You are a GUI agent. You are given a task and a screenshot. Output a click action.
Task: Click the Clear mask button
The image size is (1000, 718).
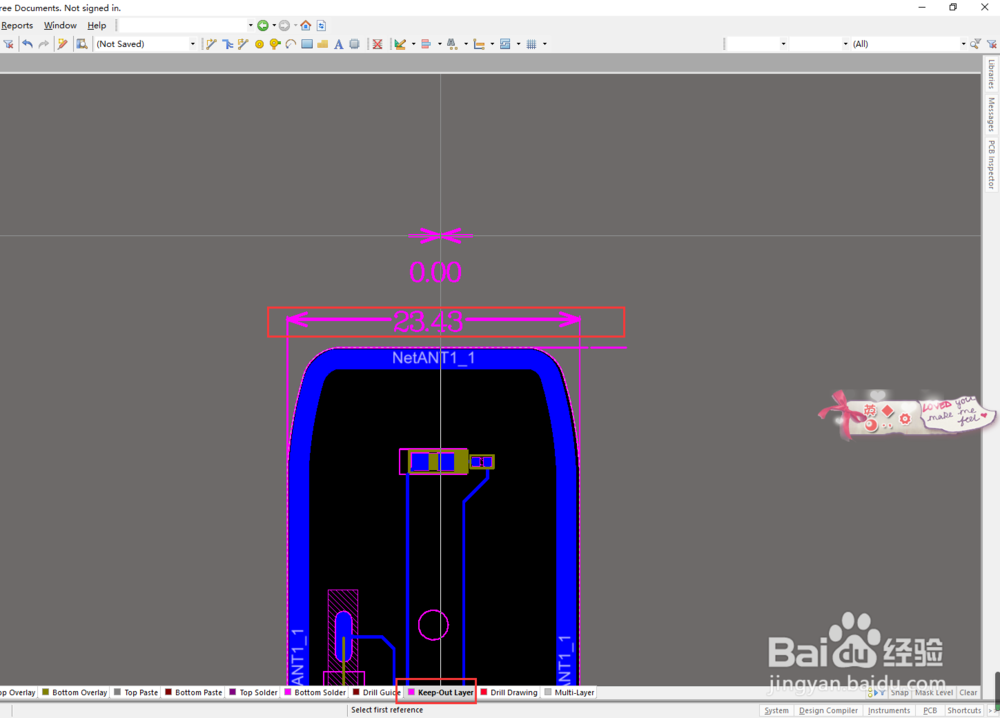tap(968, 692)
